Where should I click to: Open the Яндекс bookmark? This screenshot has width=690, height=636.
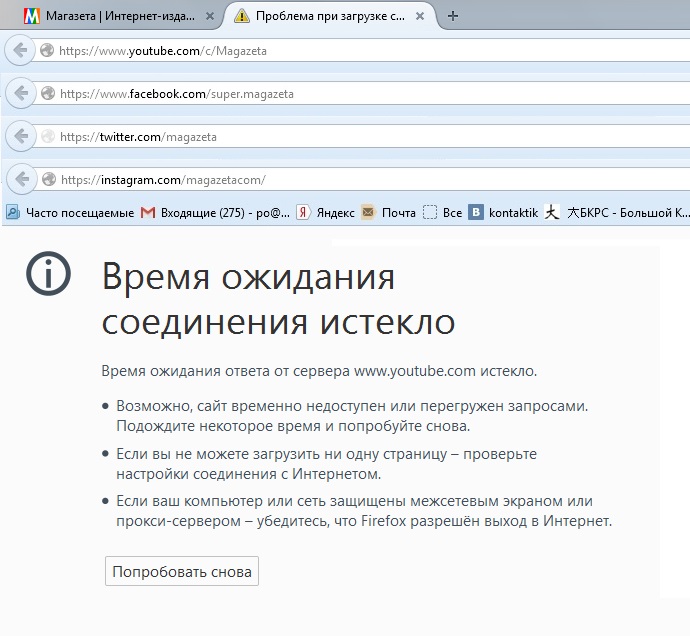tap(326, 213)
